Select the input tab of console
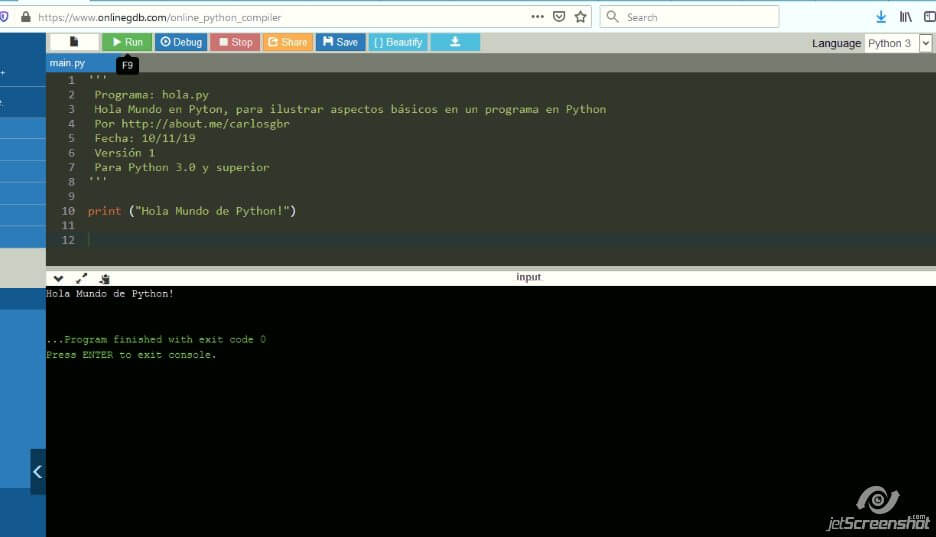This screenshot has width=936, height=537. click(x=528, y=277)
